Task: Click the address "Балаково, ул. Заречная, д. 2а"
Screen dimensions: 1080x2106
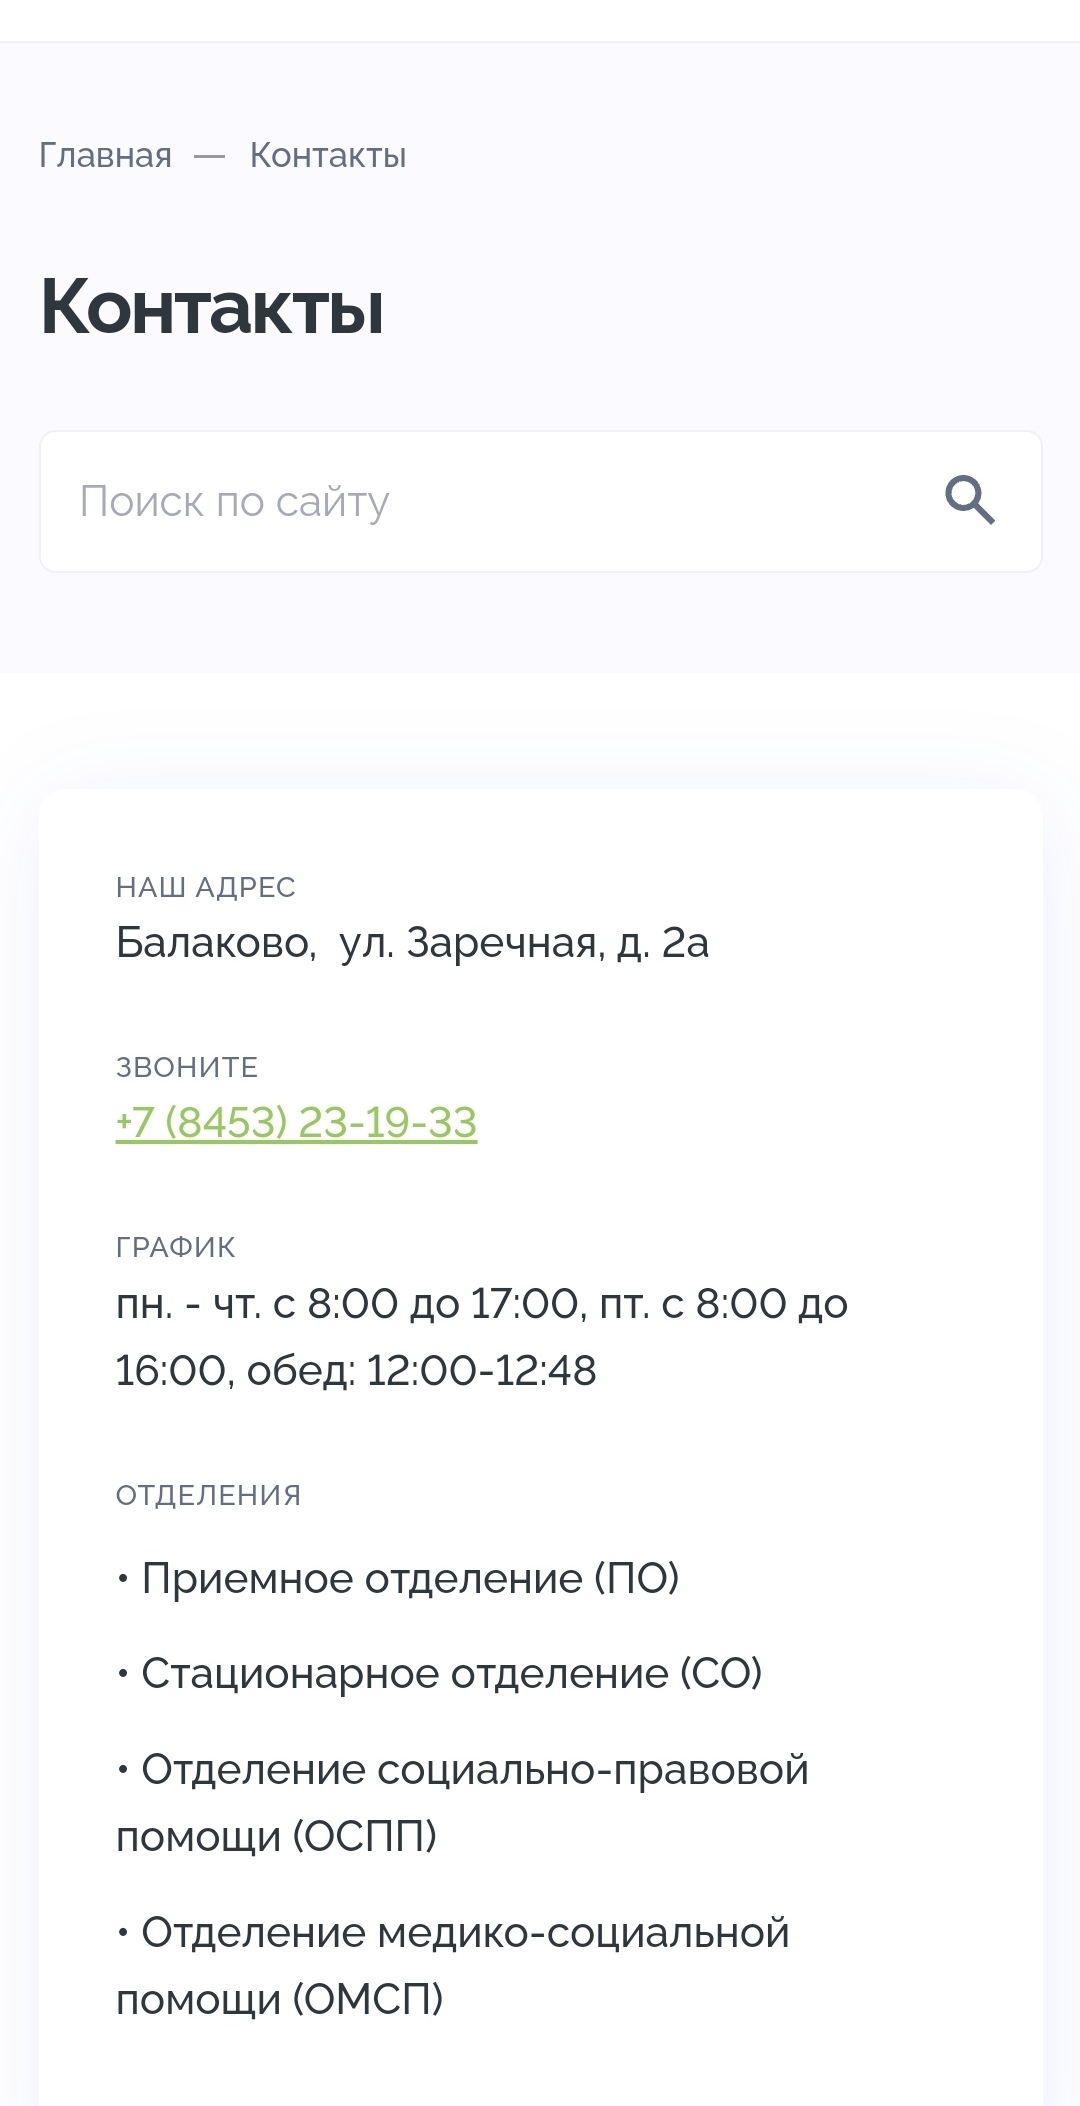Action: point(412,942)
